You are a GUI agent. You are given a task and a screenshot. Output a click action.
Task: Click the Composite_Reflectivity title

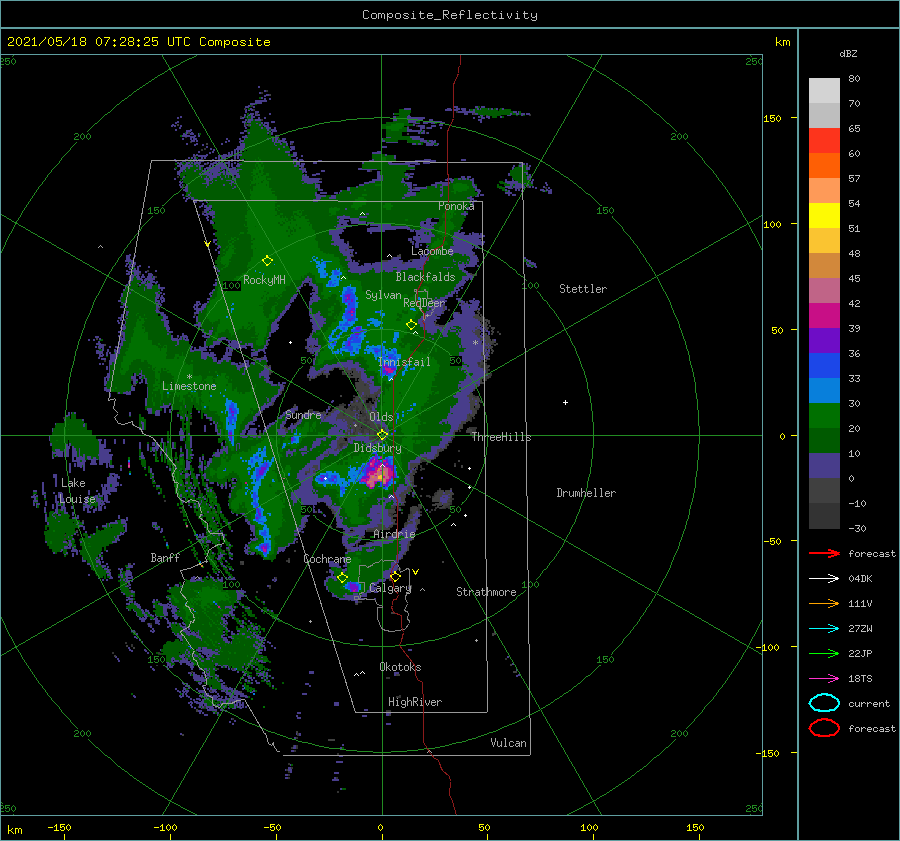[x=450, y=15]
